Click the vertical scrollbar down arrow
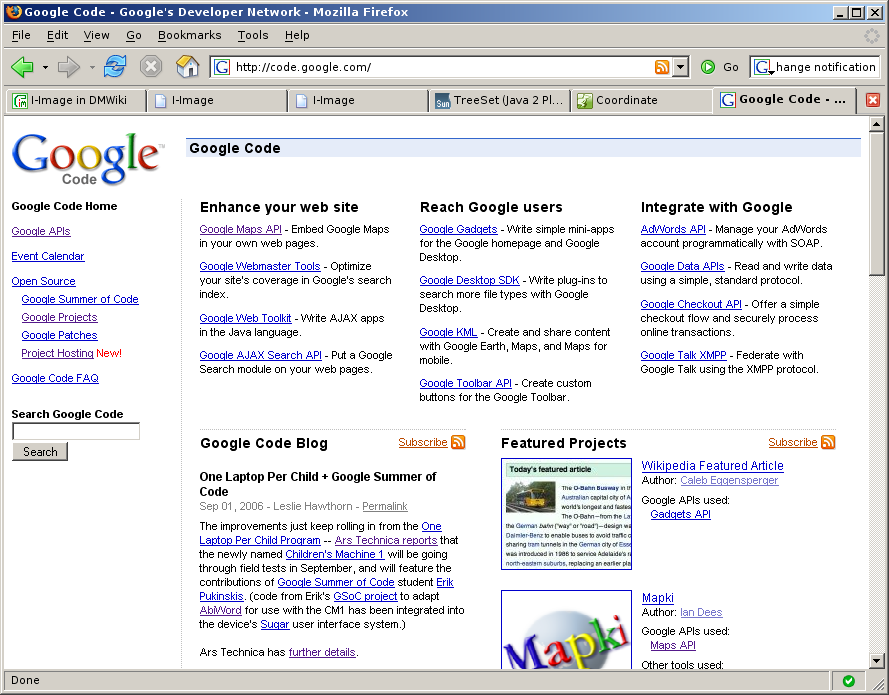 pyautogui.click(x=877, y=660)
